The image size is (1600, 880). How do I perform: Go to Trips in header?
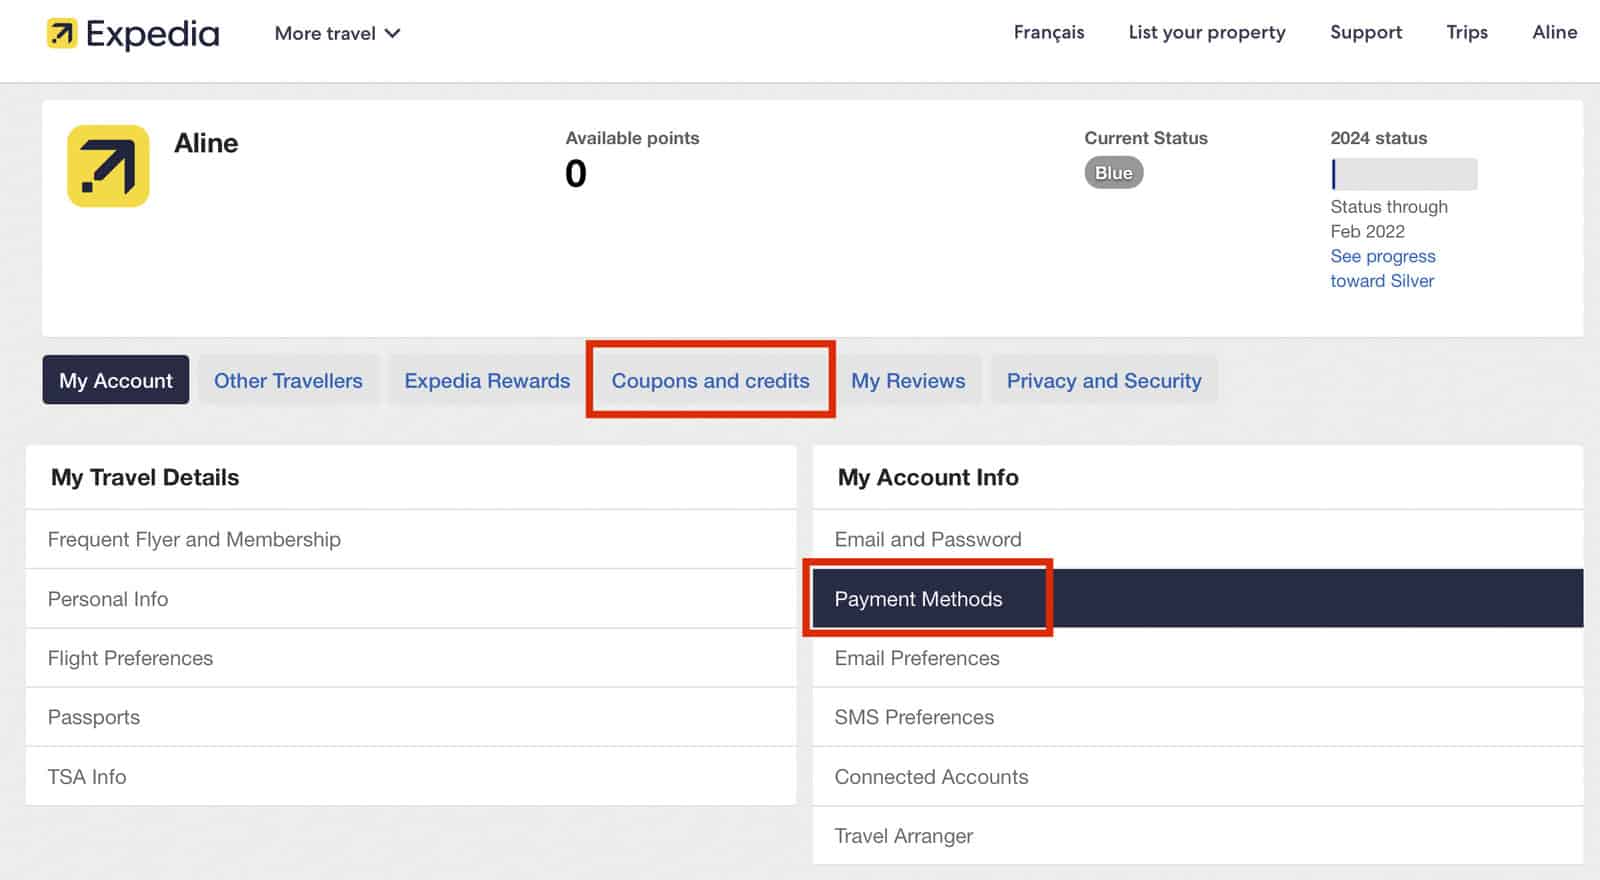1466,32
